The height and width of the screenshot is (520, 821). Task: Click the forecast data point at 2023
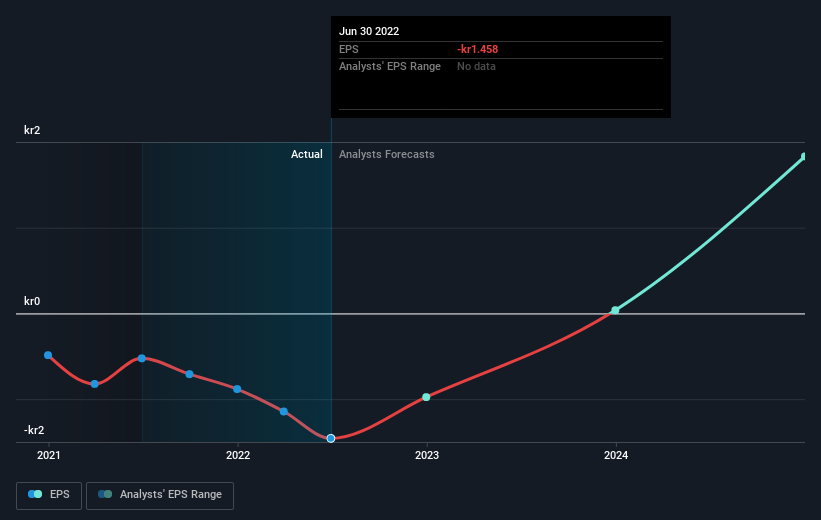tap(426, 397)
